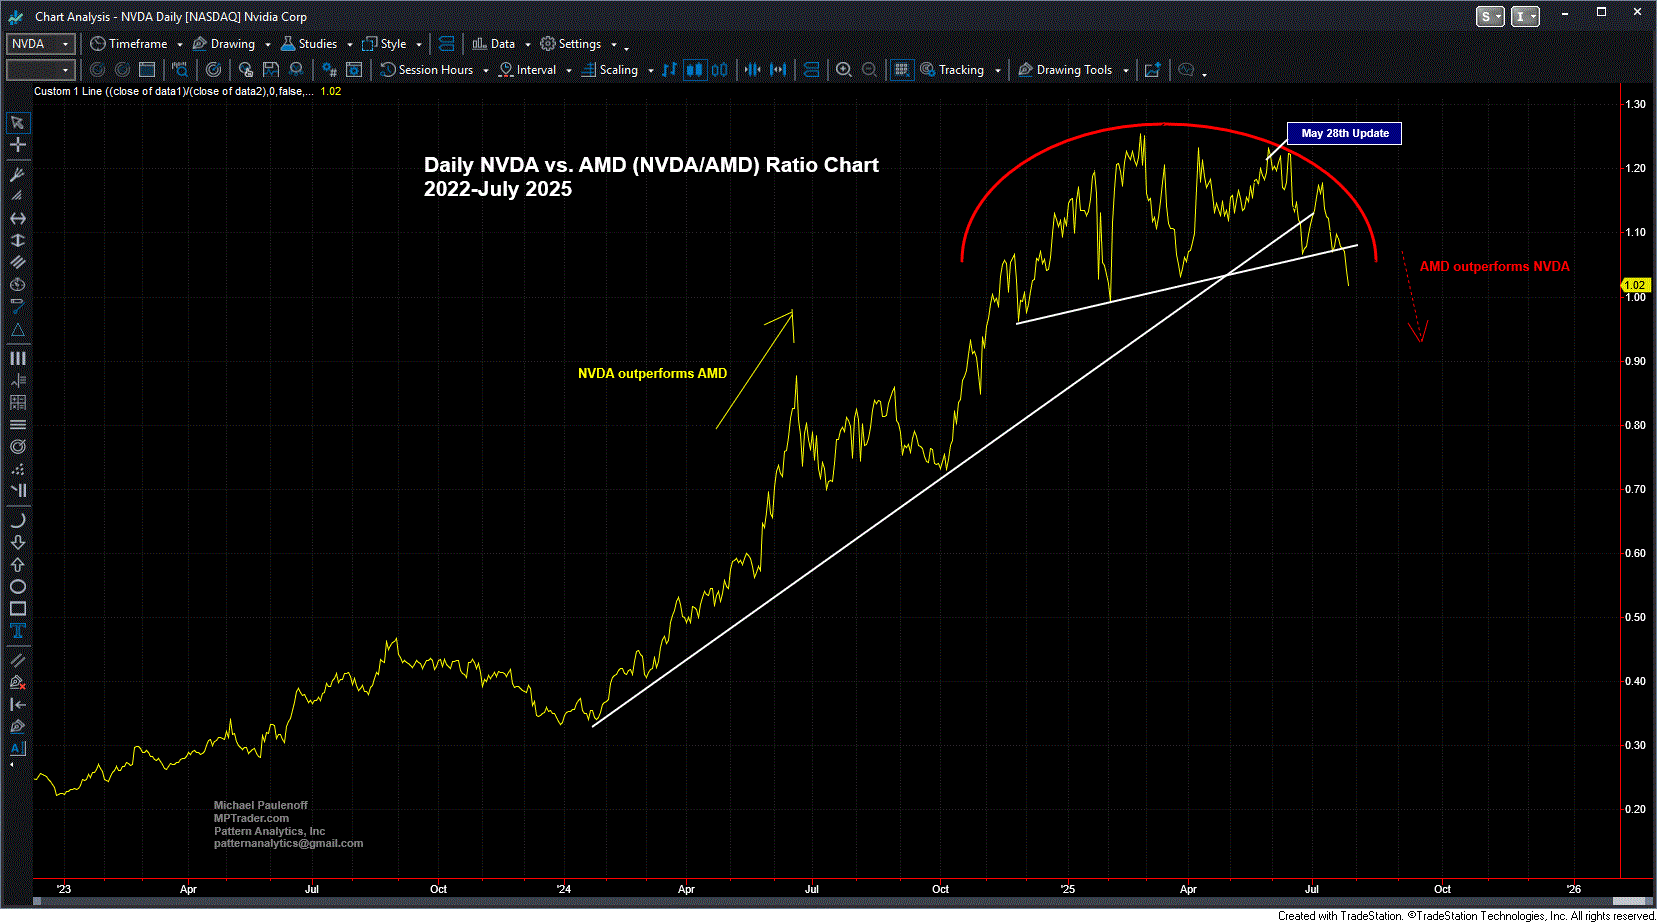Click the Daily NVDA vs. AMD title text

tap(651, 177)
